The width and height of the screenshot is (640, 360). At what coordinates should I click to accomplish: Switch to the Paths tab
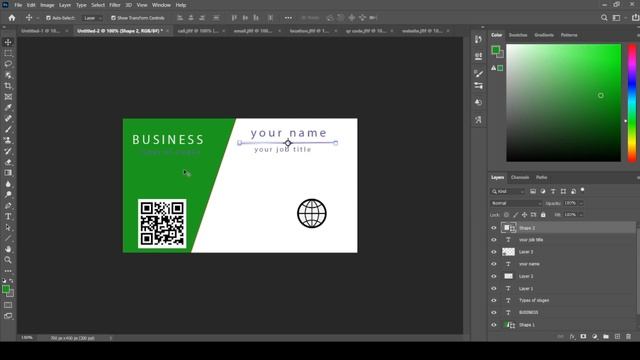click(x=542, y=178)
